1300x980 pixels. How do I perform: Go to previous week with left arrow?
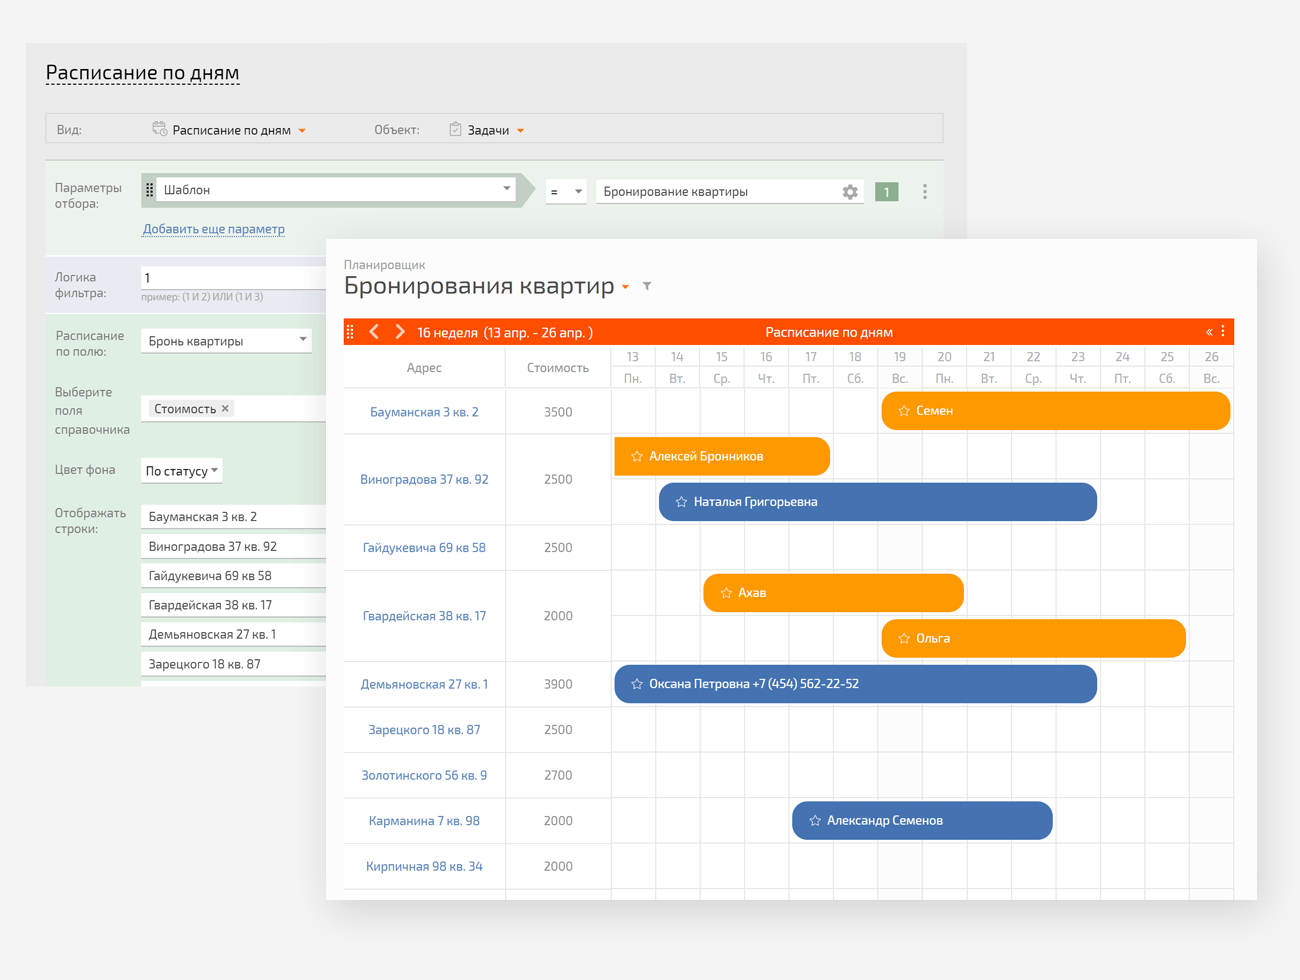coord(374,332)
